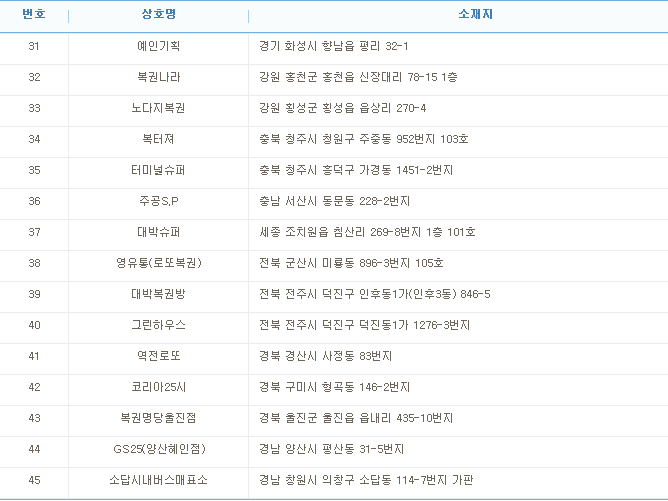Click address 세종 조치원읍 침산리 269-8번지
The image size is (668, 501).
367,232
